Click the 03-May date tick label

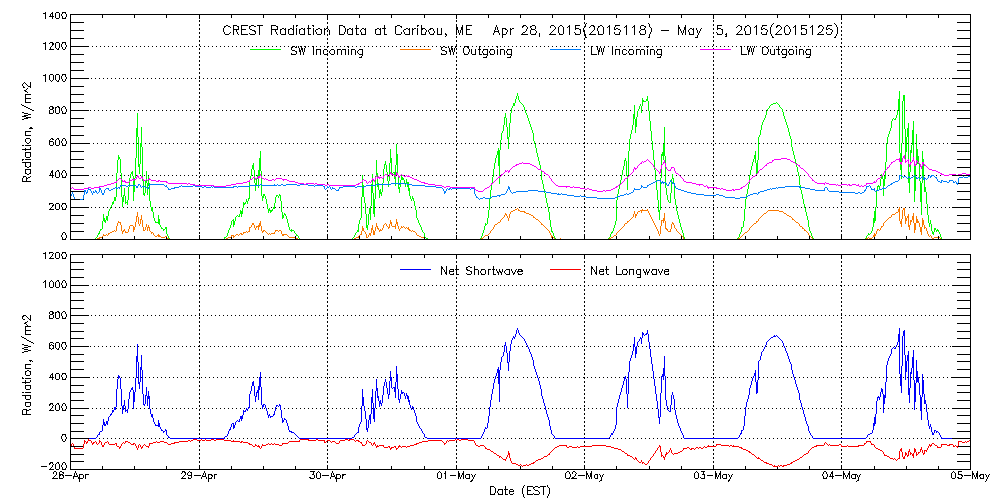pos(713,477)
